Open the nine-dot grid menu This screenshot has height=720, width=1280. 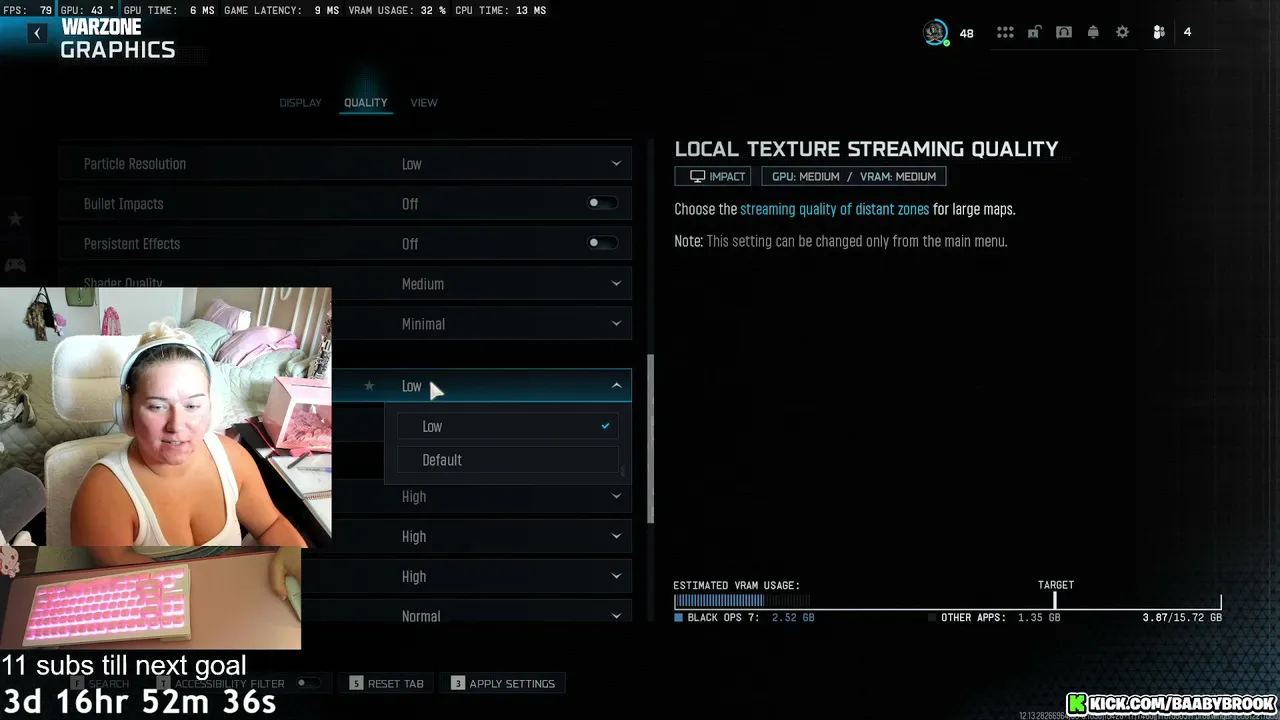1005,33
